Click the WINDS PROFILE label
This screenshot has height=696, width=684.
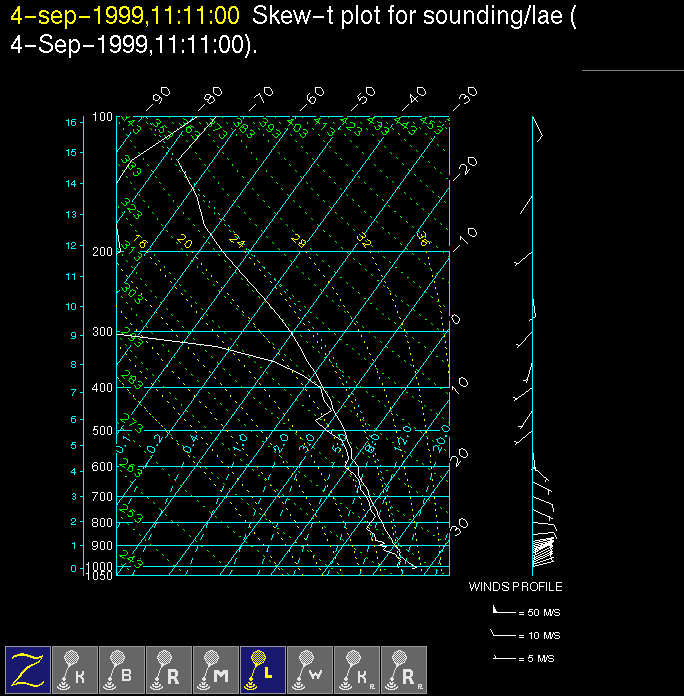point(515,587)
